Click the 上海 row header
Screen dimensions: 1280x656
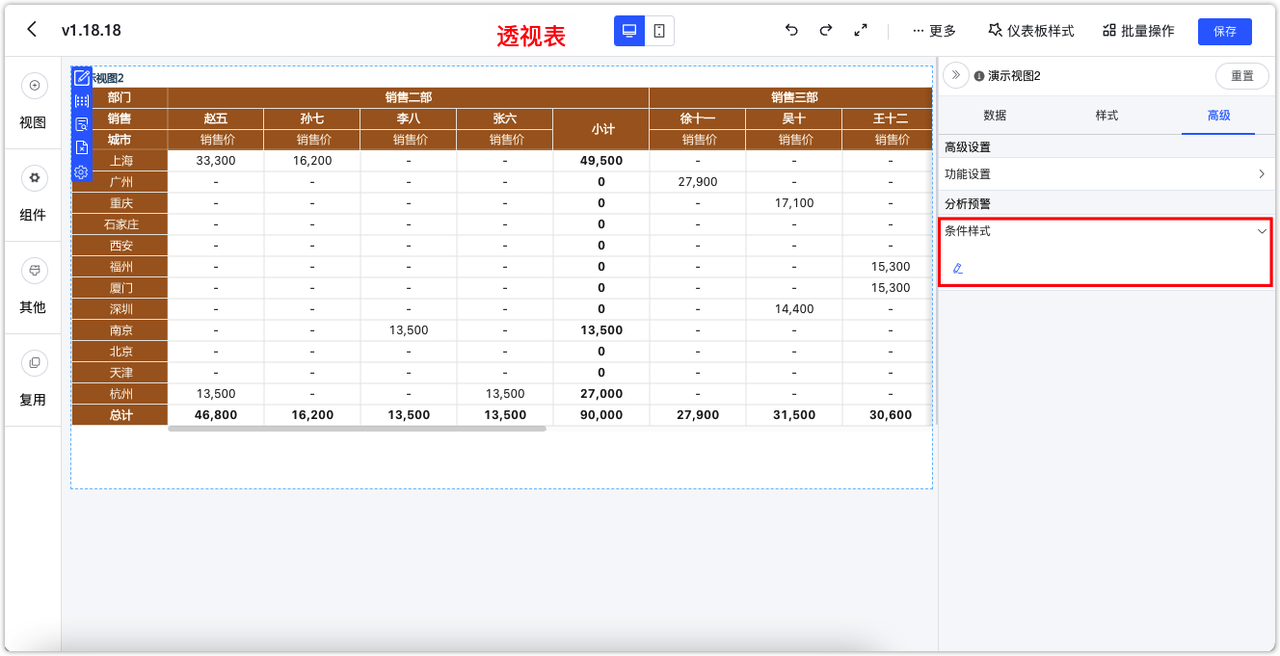pos(120,160)
